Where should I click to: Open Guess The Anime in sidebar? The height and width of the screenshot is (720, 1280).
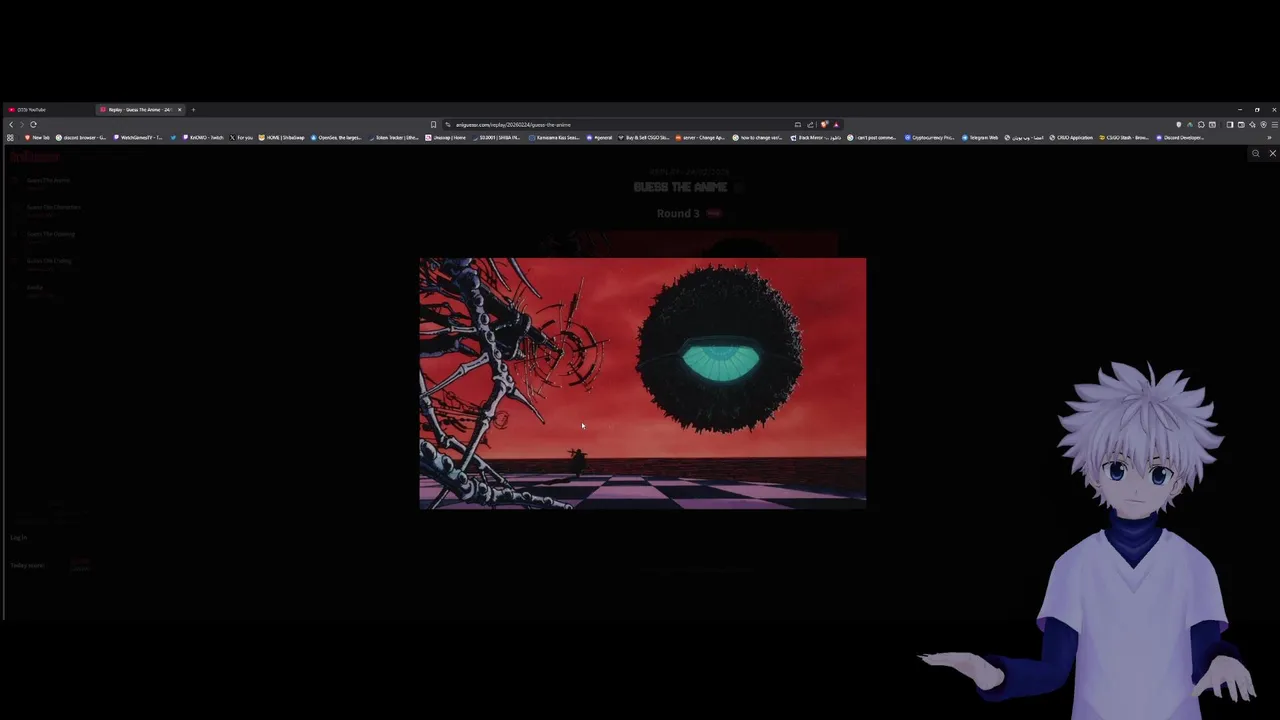pos(48,180)
